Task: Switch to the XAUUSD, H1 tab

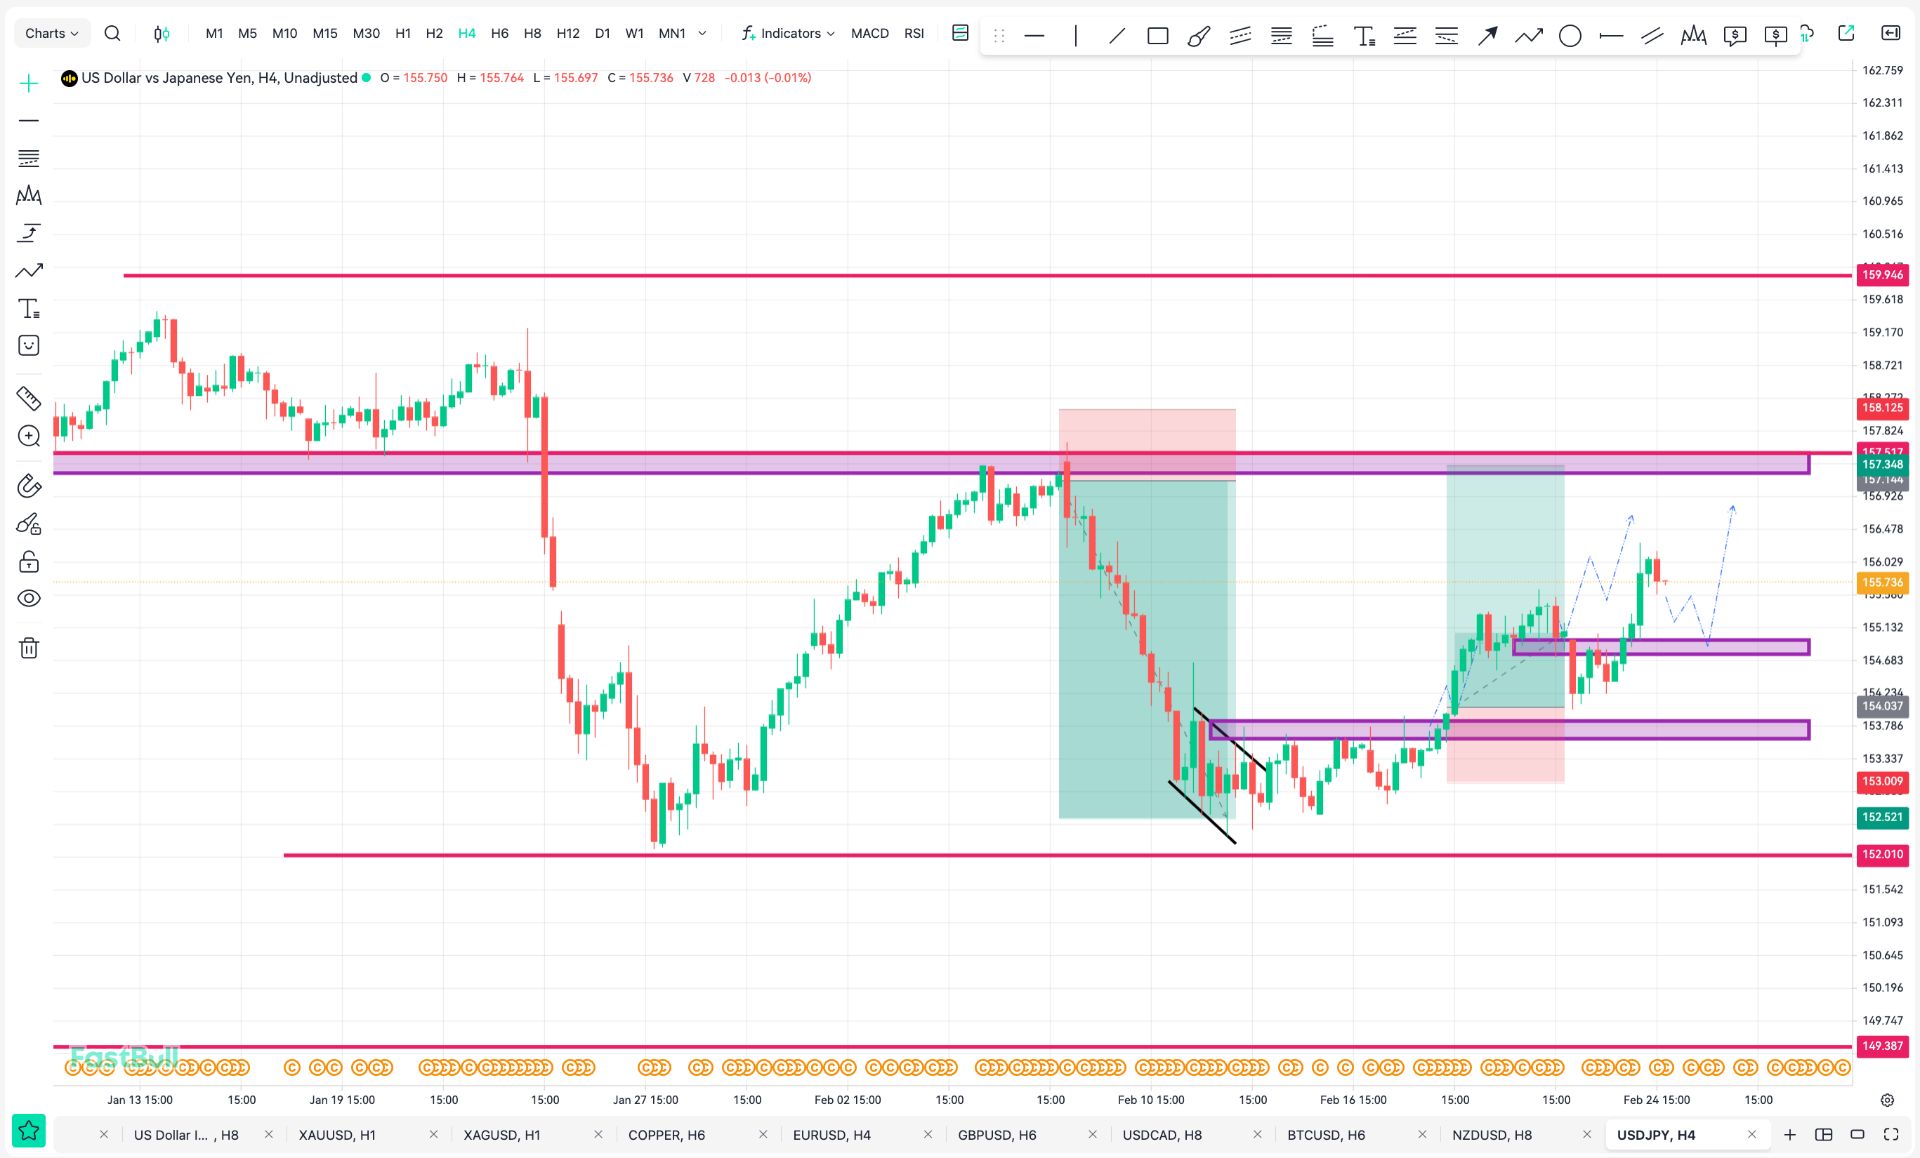Action: (337, 1134)
